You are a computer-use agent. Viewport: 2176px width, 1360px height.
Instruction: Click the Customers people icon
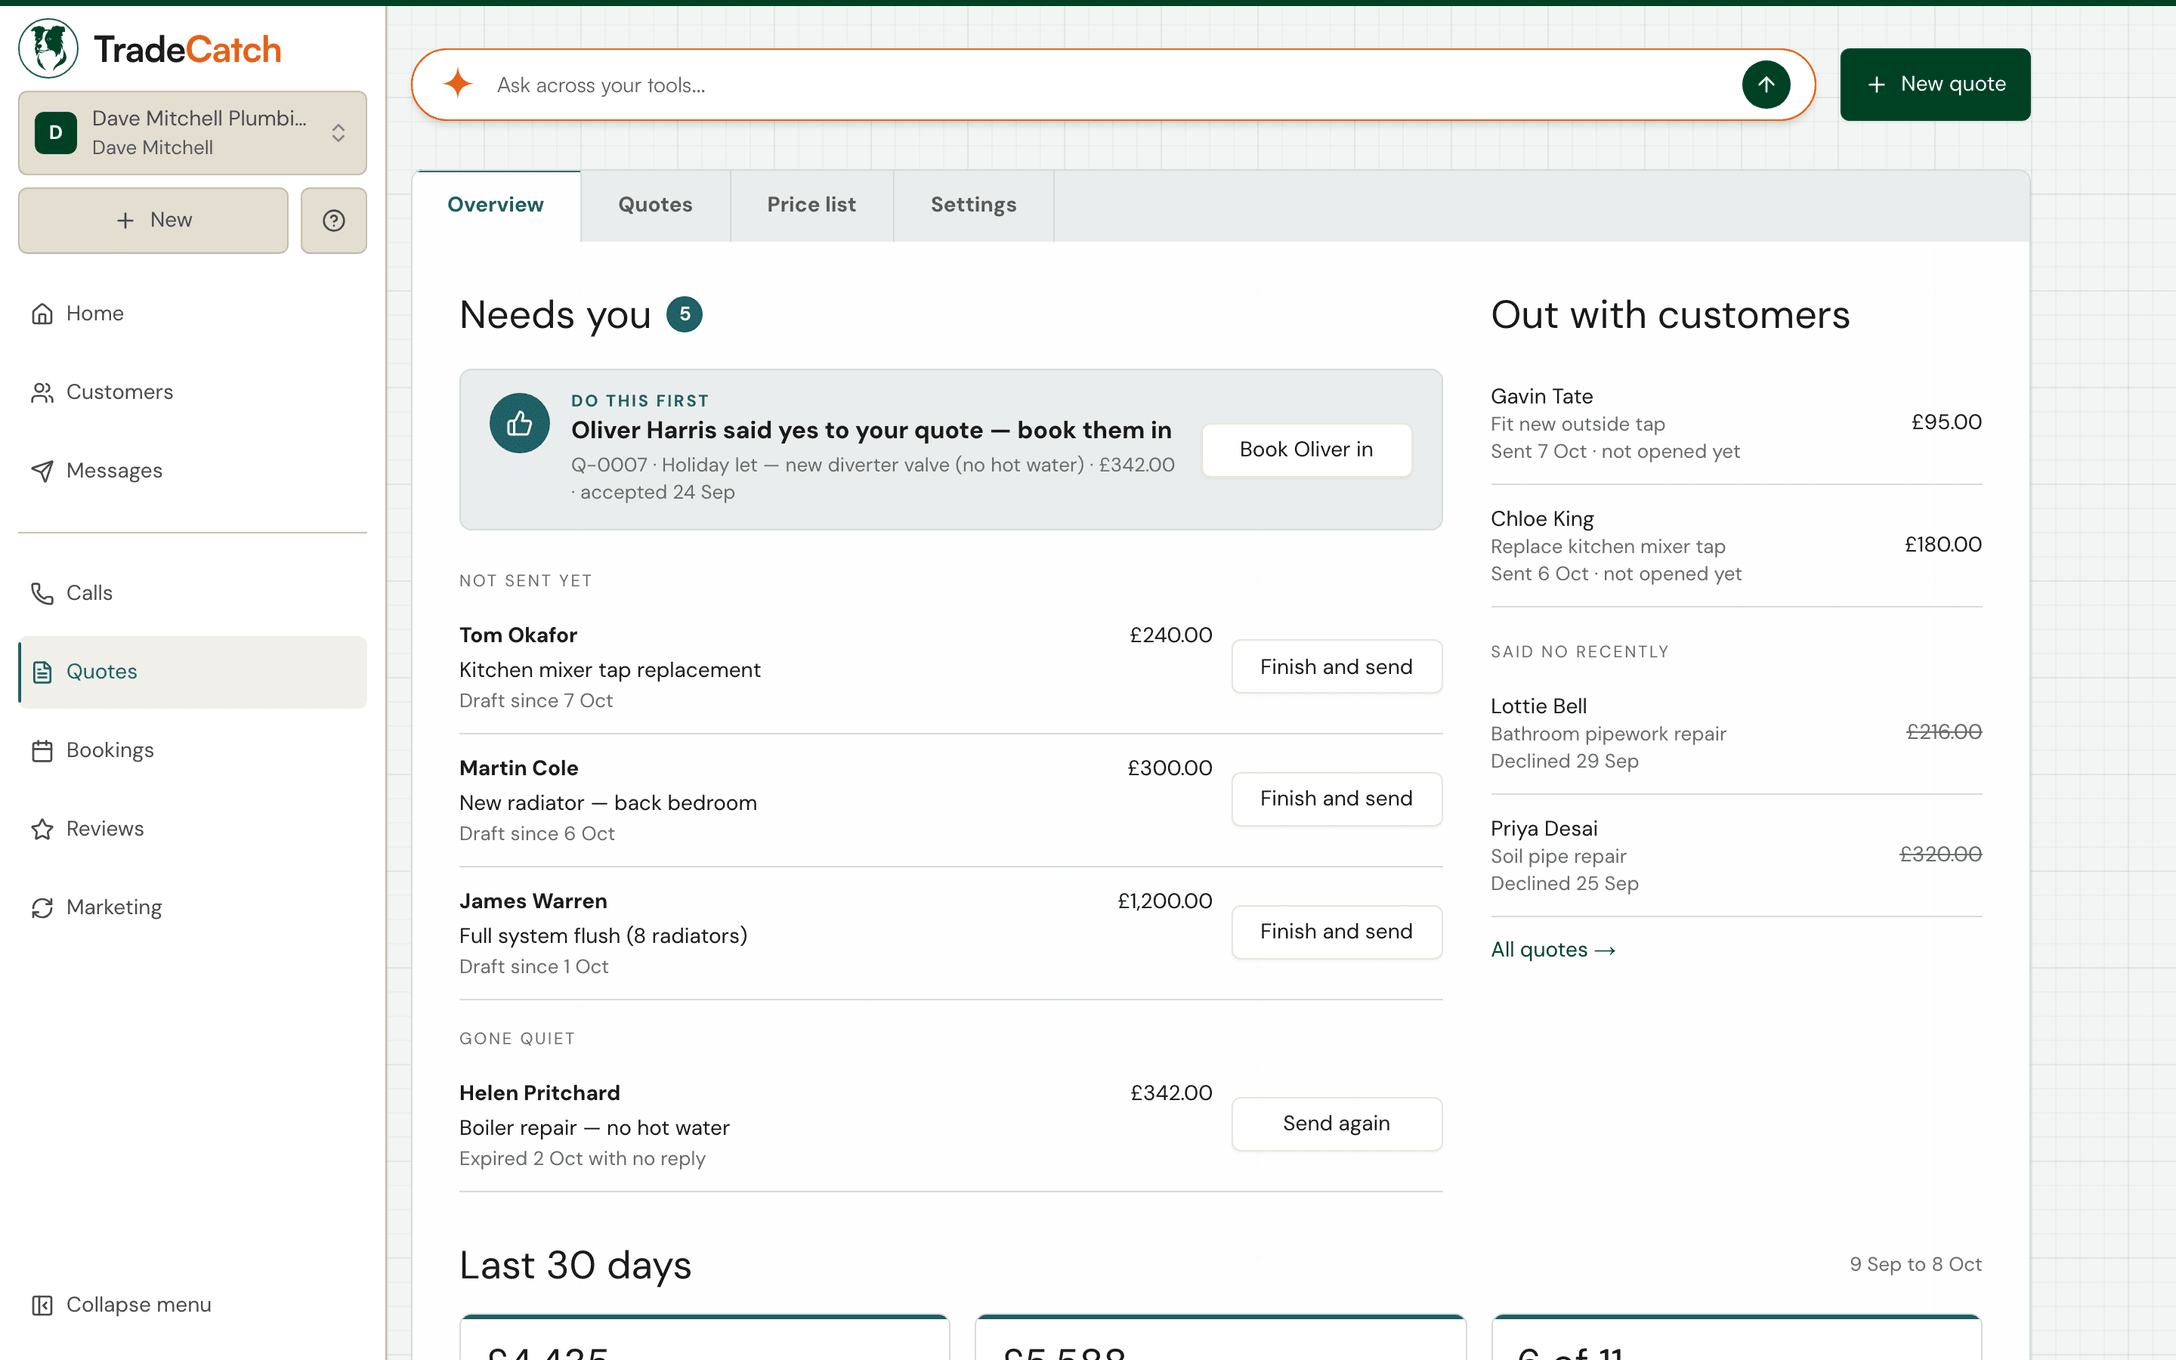point(42,392)
